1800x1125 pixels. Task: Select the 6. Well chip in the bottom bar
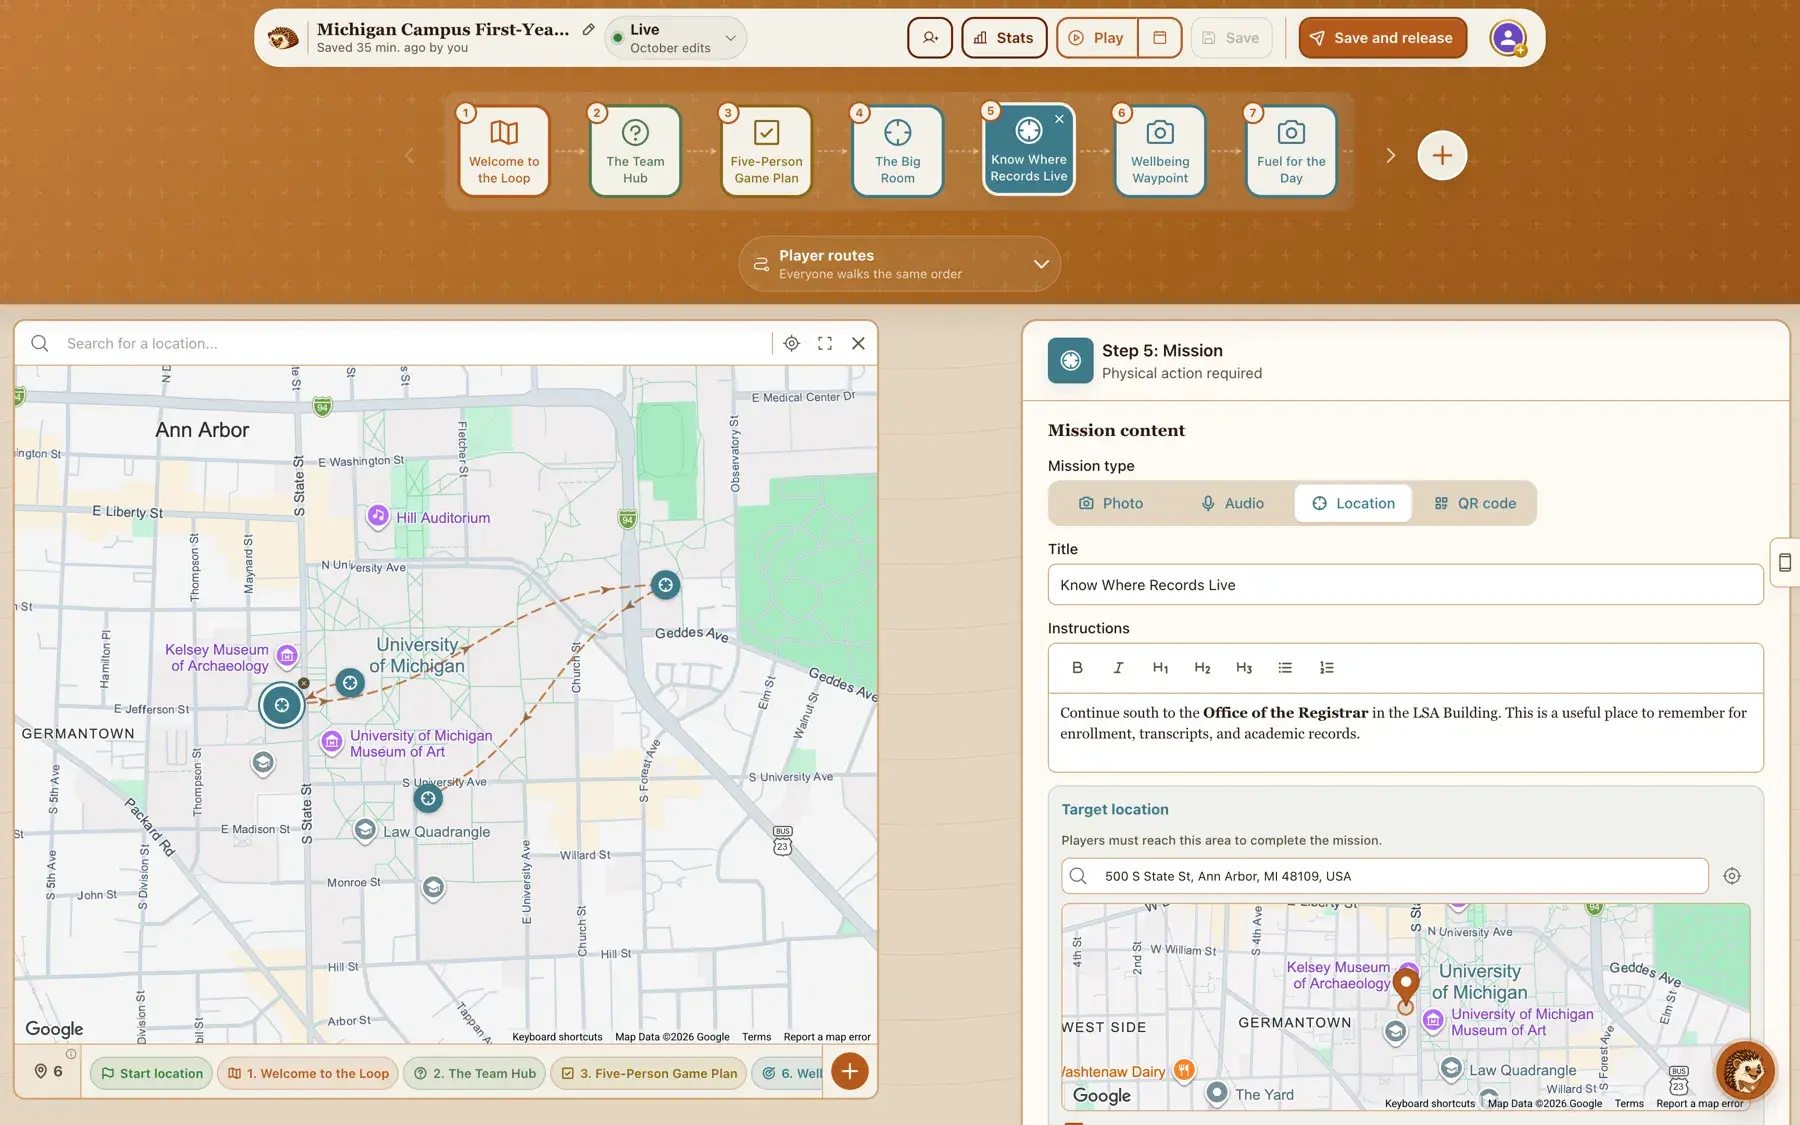point(789,1073)
